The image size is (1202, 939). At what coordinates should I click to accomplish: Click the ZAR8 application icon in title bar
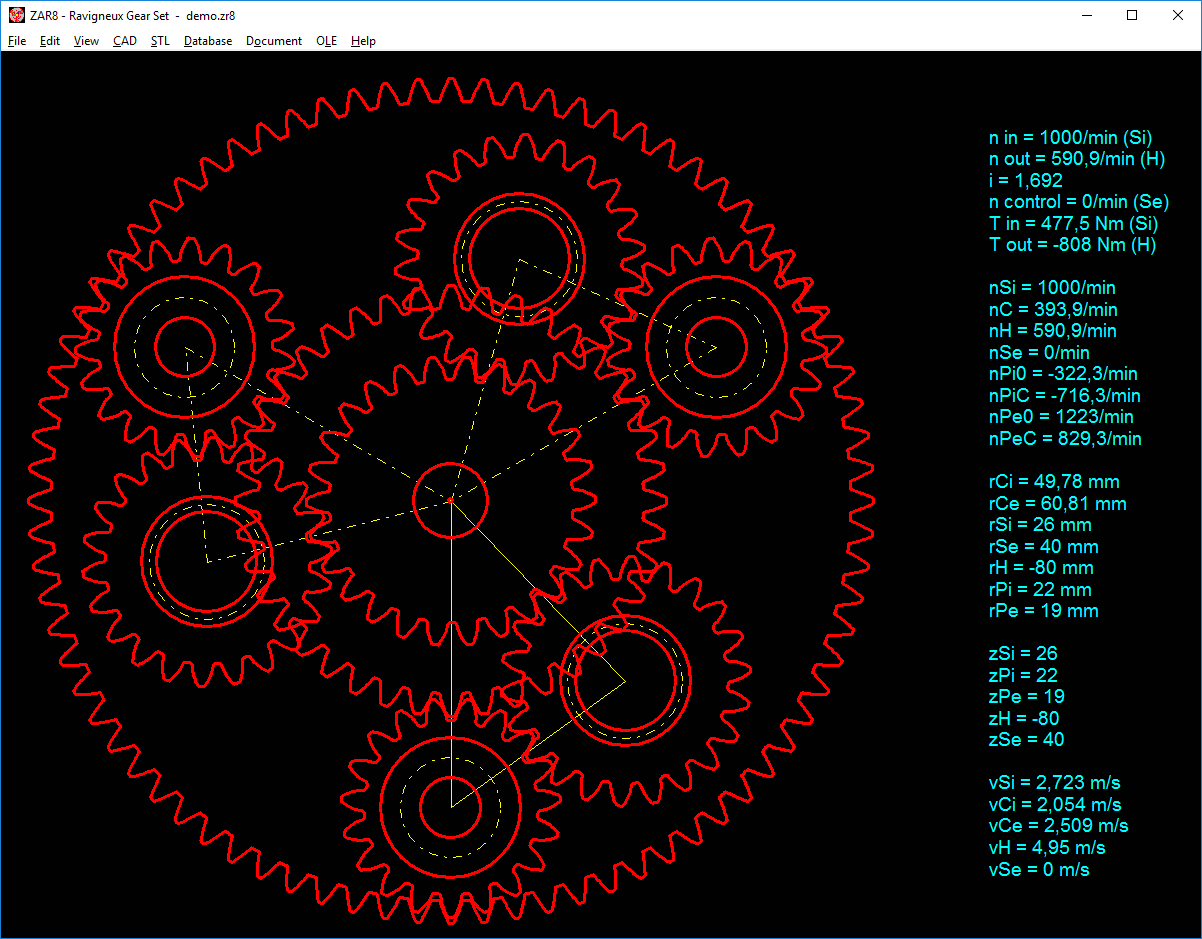[x=16, y=15]
